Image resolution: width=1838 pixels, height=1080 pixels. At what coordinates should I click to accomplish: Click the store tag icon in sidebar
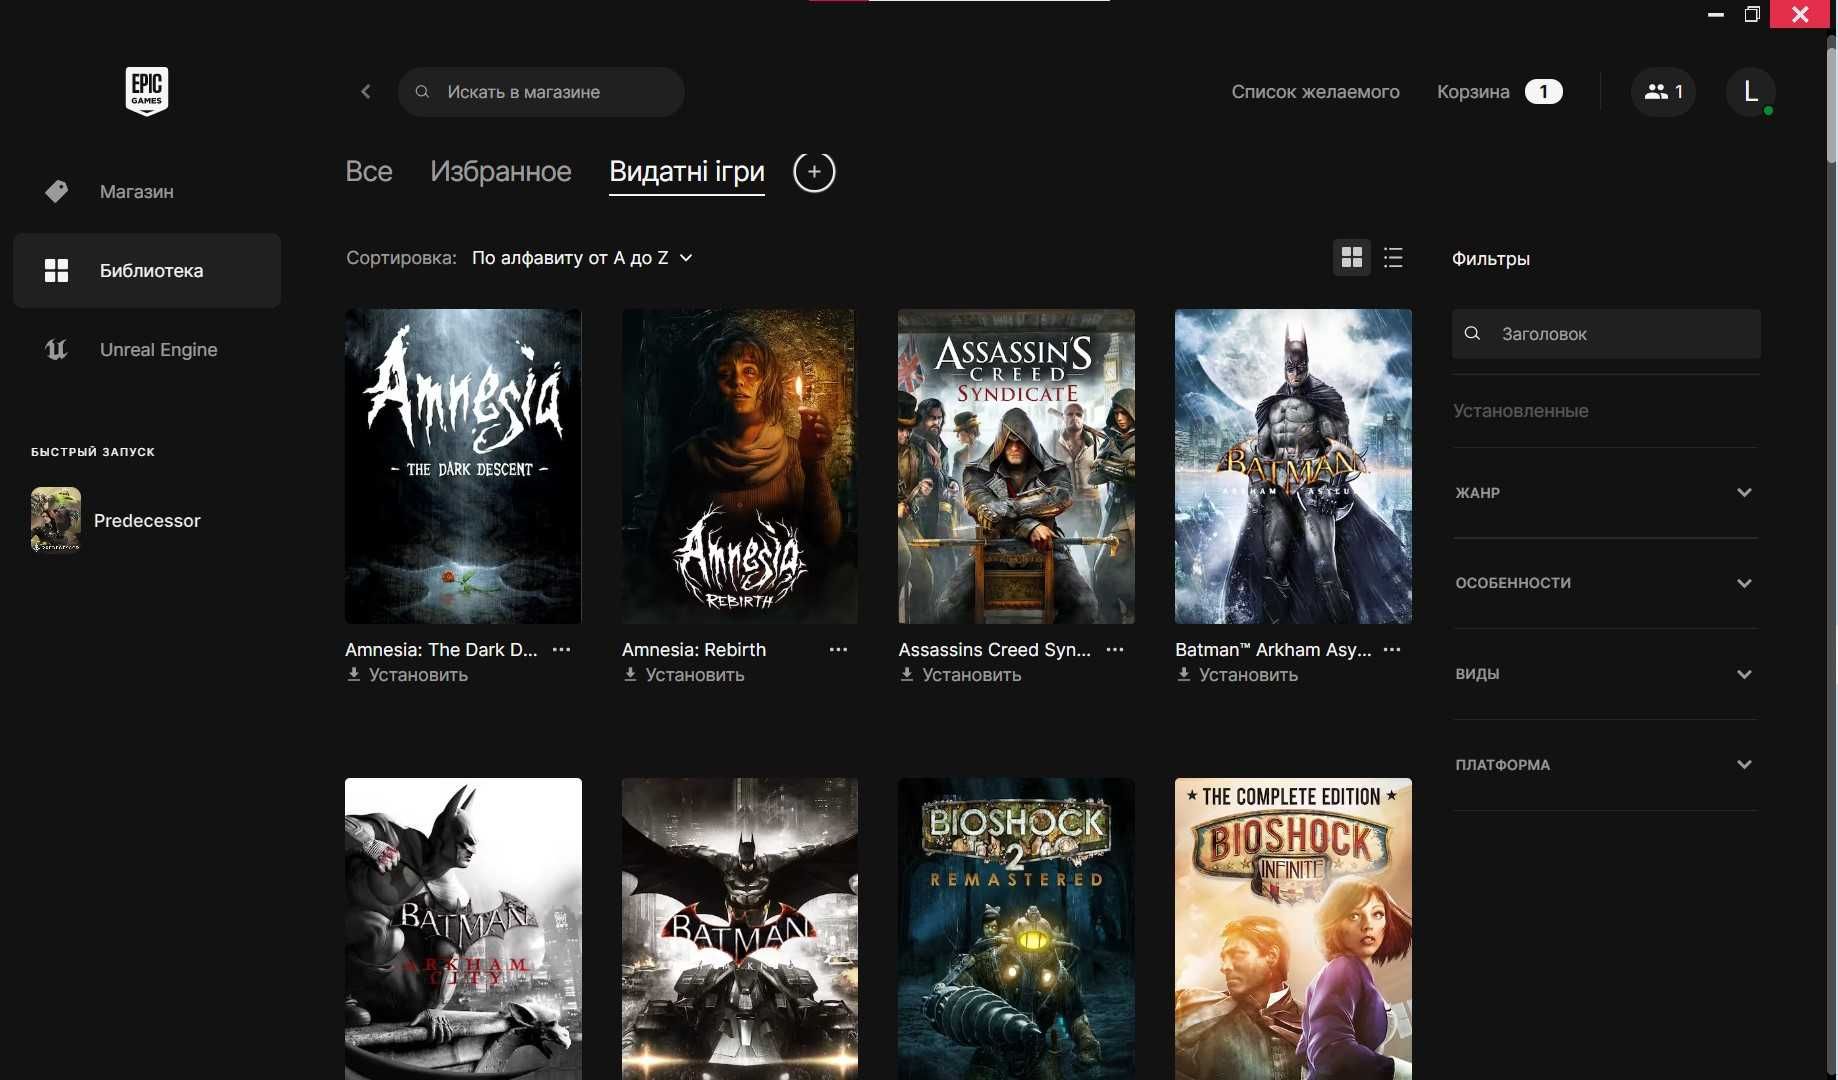coord(57,191)
